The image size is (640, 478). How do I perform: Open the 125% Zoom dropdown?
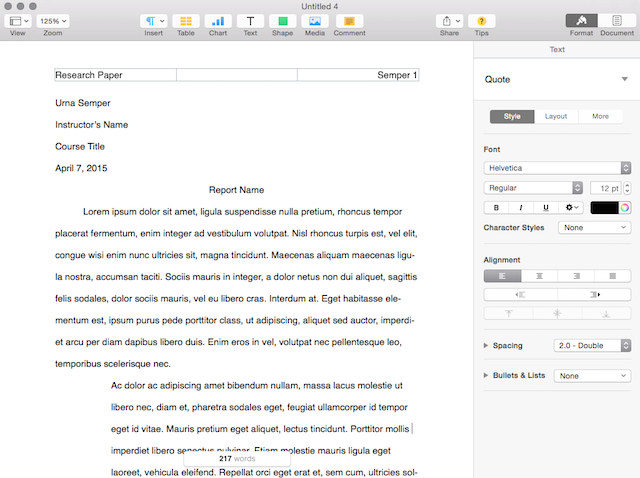(53, 21)
